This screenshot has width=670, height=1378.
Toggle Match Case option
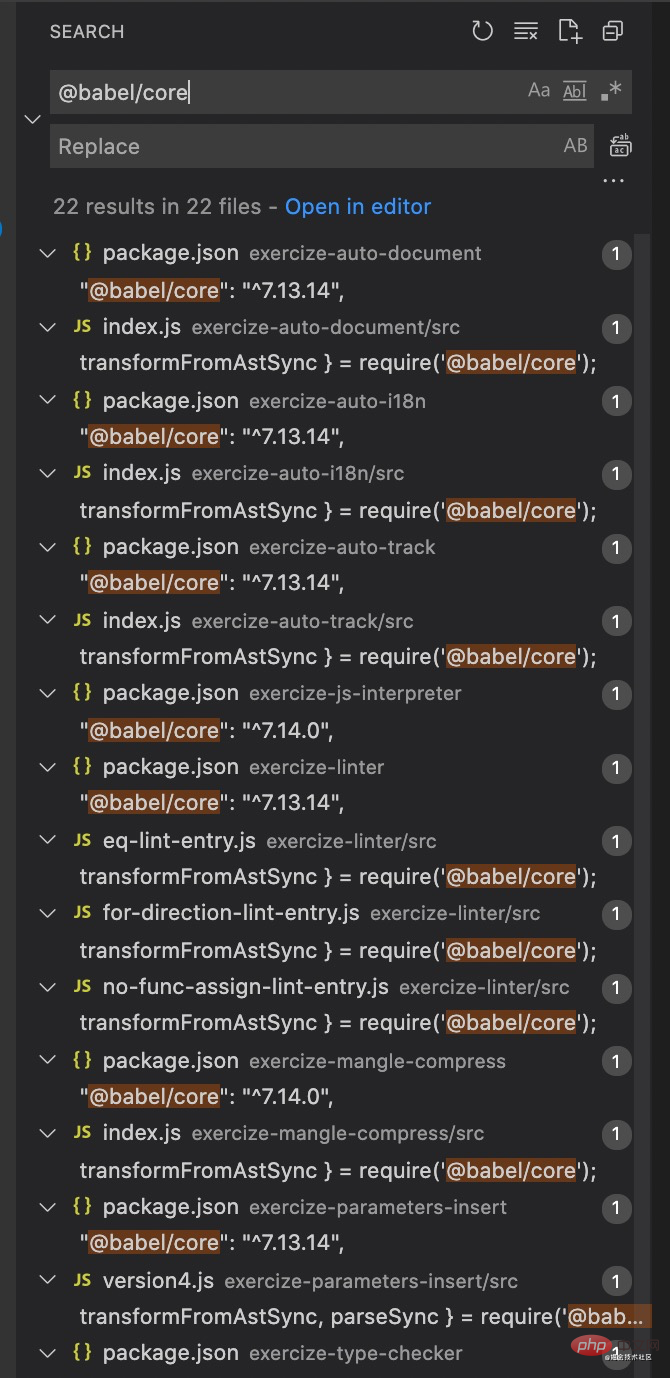(539, 91)
